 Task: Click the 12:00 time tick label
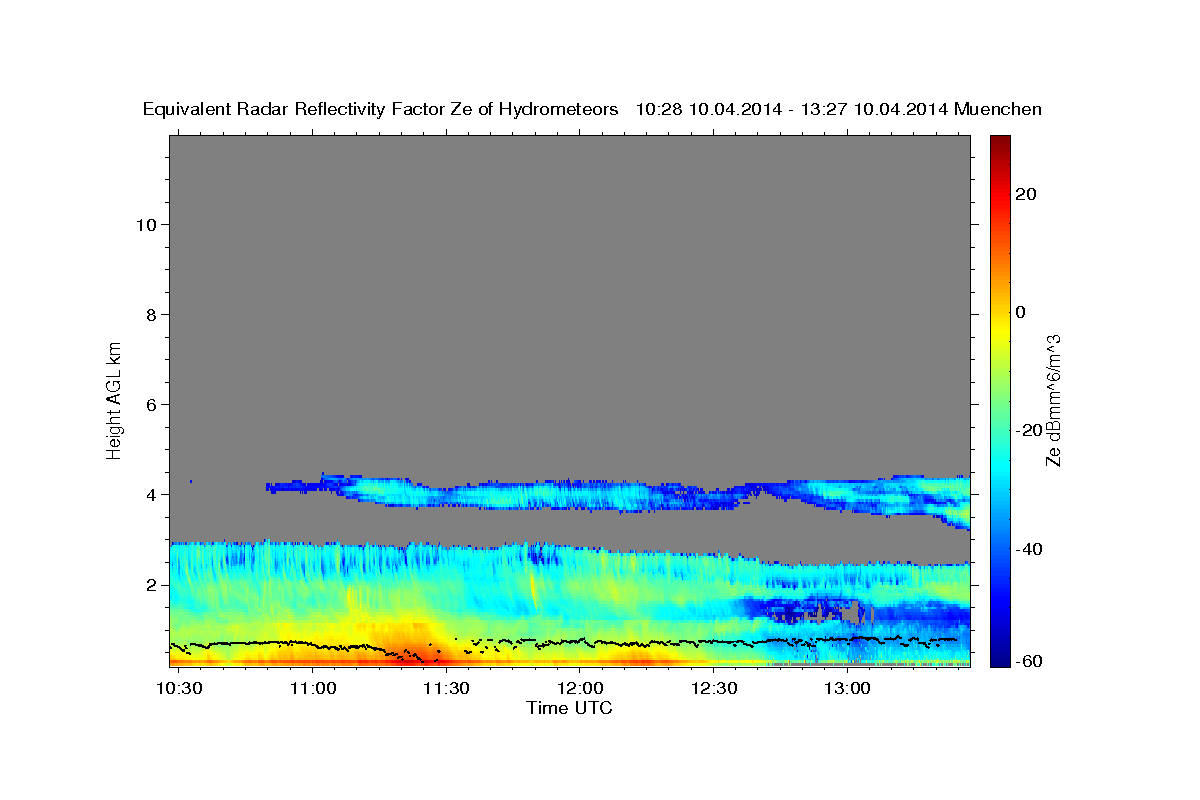(580, 689)
